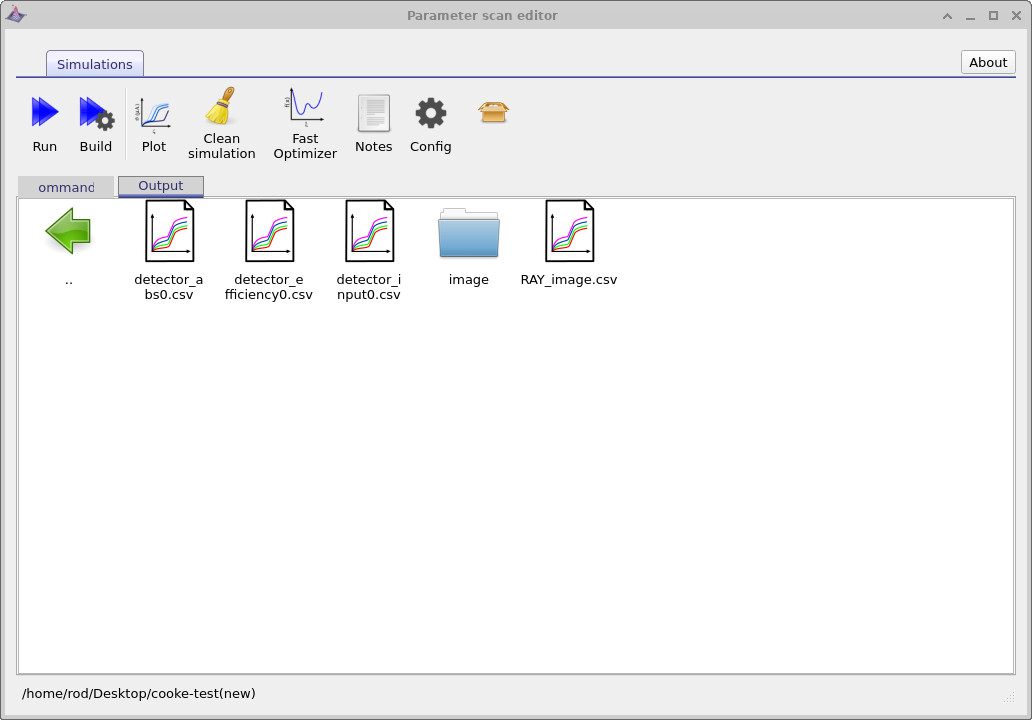Click the About button
The width and height of the screenshot is (1032, 720).
pyautogui.click(x=987, y=62)
